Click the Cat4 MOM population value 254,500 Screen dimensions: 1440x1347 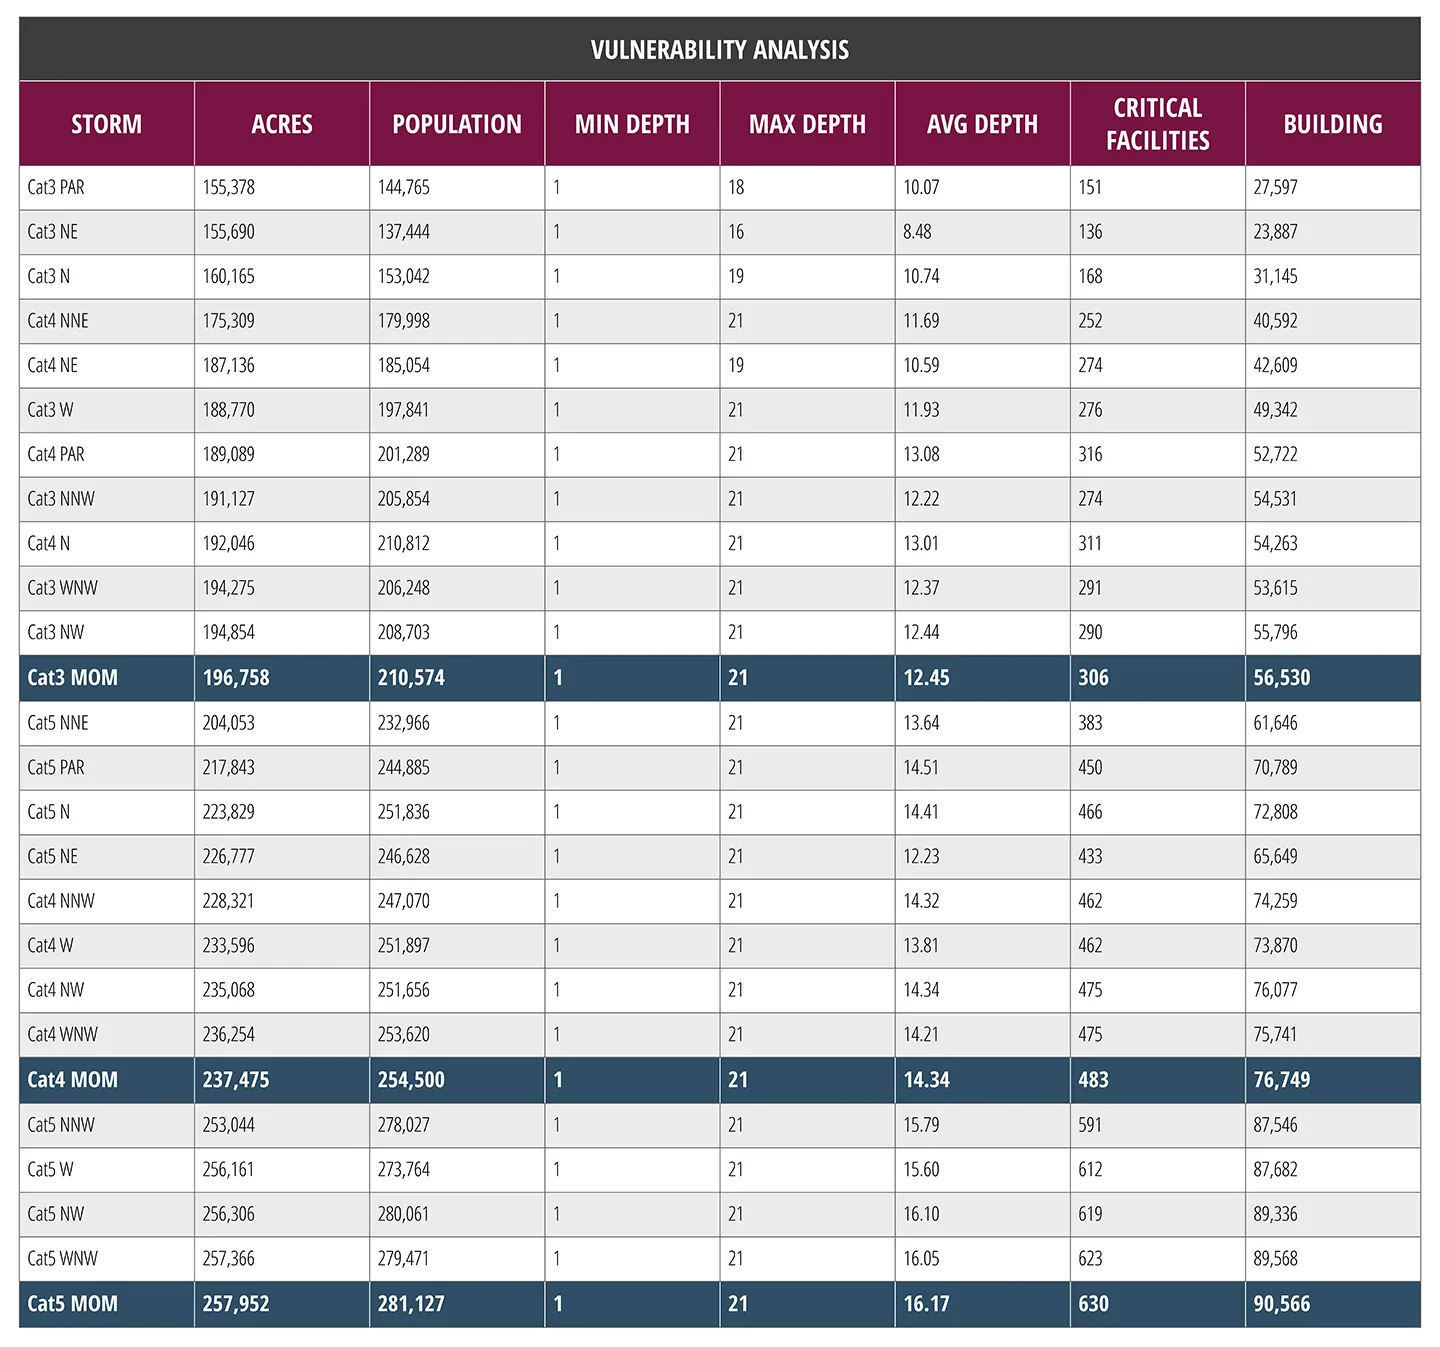coord(411,1080)
